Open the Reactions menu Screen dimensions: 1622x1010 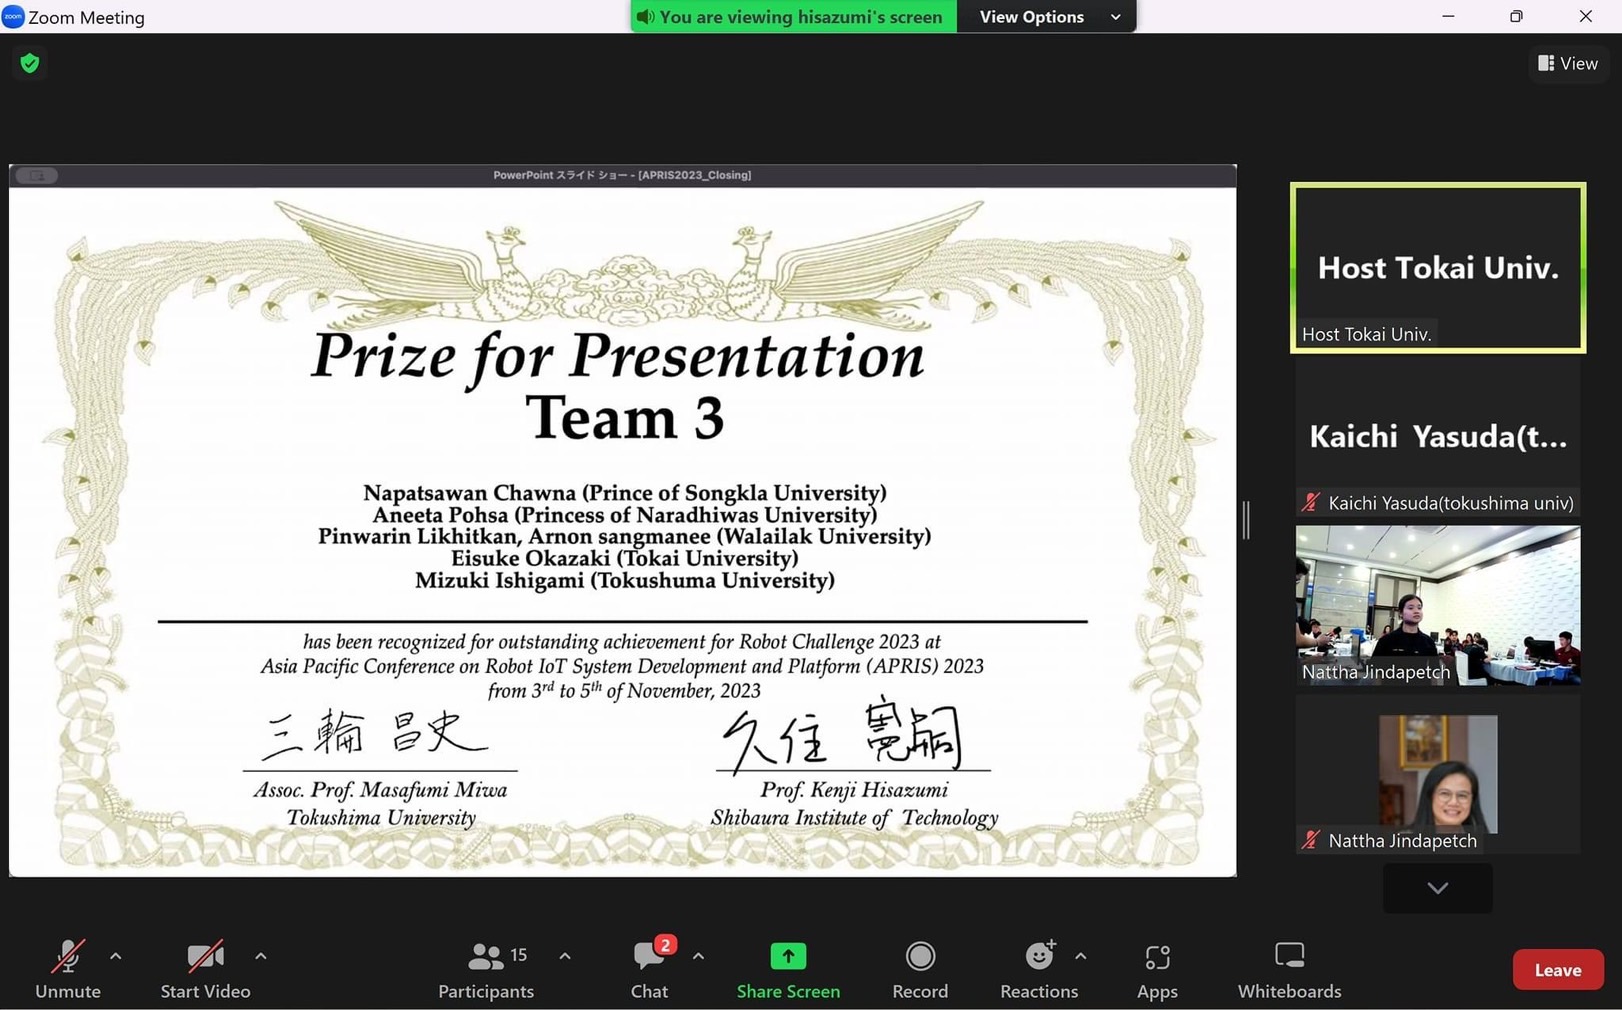coord(1039,969)
